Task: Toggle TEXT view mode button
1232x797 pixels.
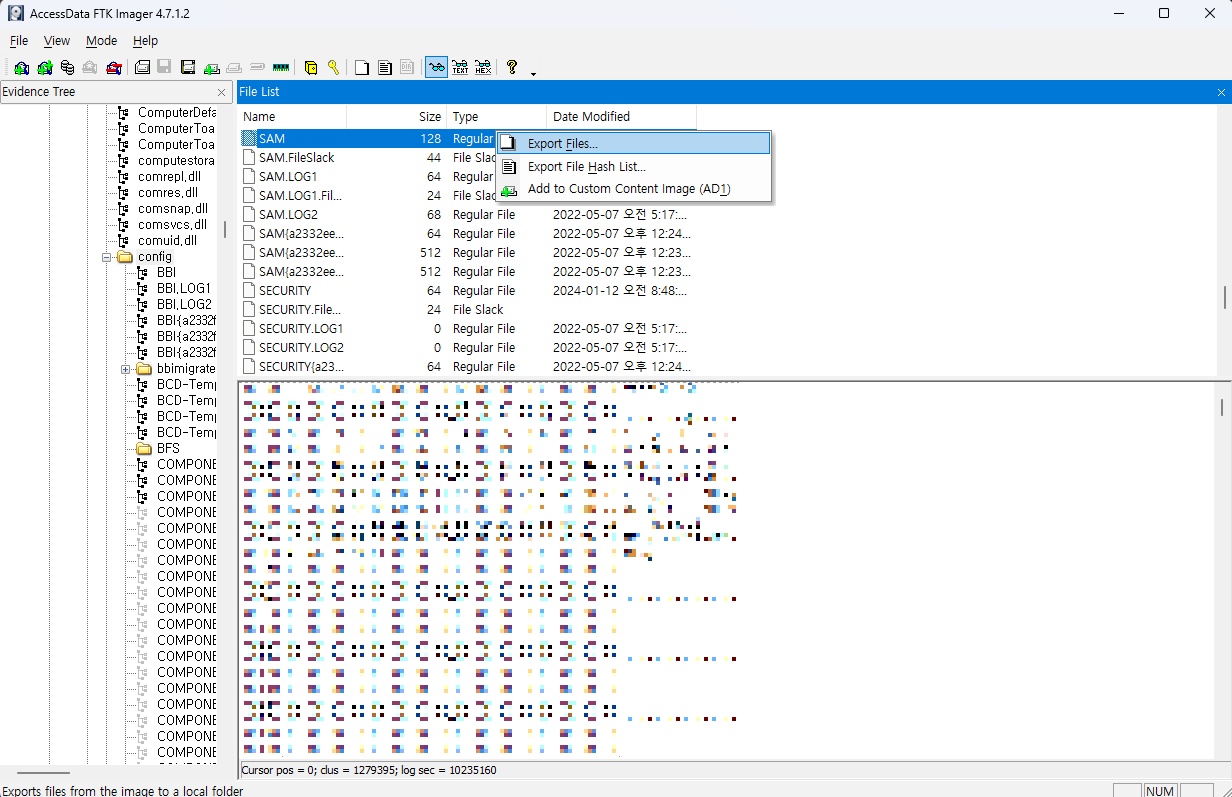Action: 460,67
